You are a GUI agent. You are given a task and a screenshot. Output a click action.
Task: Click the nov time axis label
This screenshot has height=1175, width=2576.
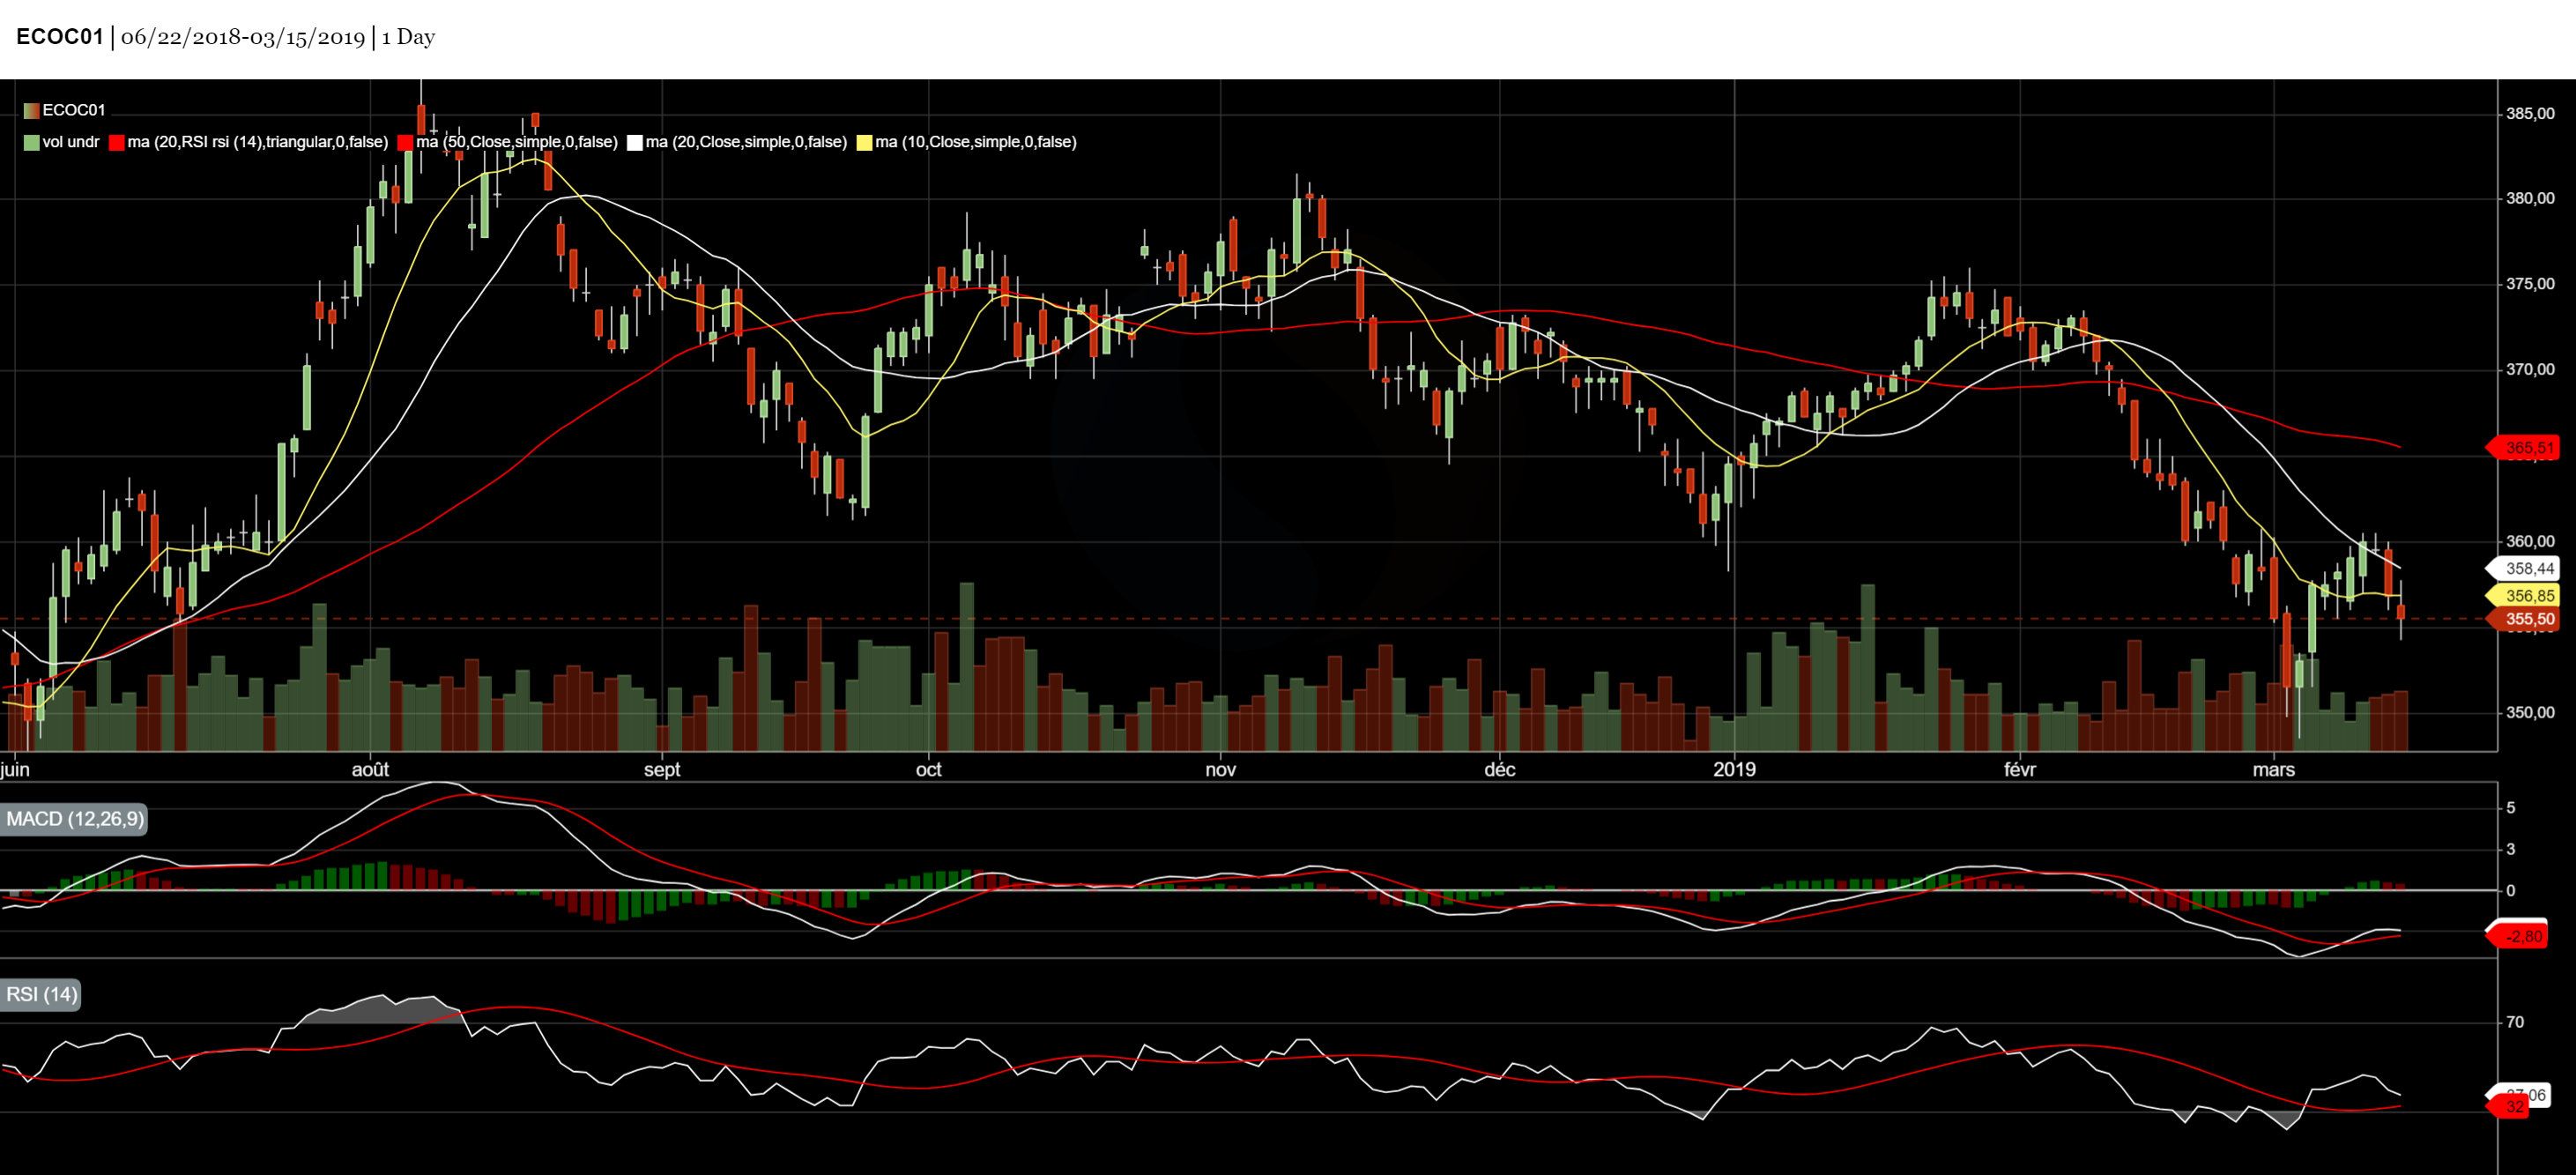tap(1221, 770)
